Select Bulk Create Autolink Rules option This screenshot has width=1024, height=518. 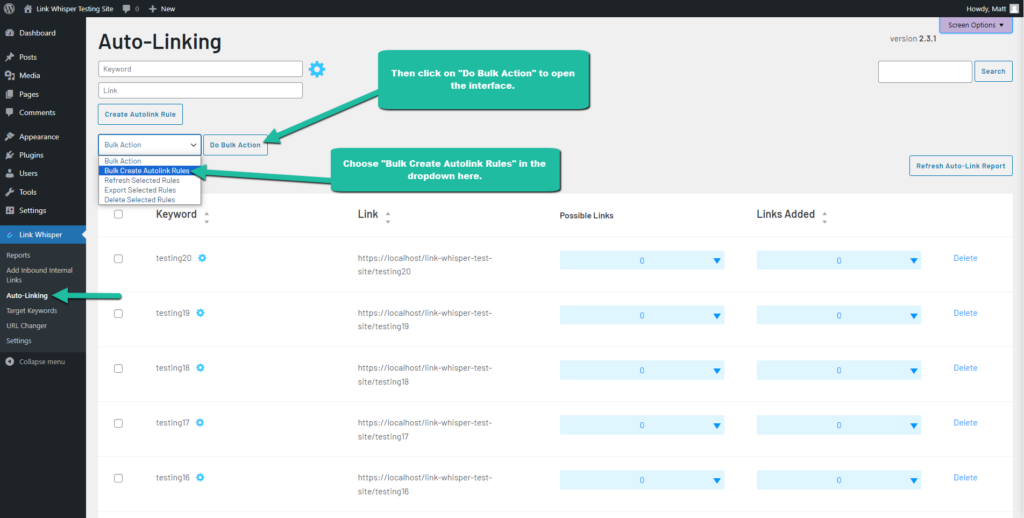[x=150, y=170]
